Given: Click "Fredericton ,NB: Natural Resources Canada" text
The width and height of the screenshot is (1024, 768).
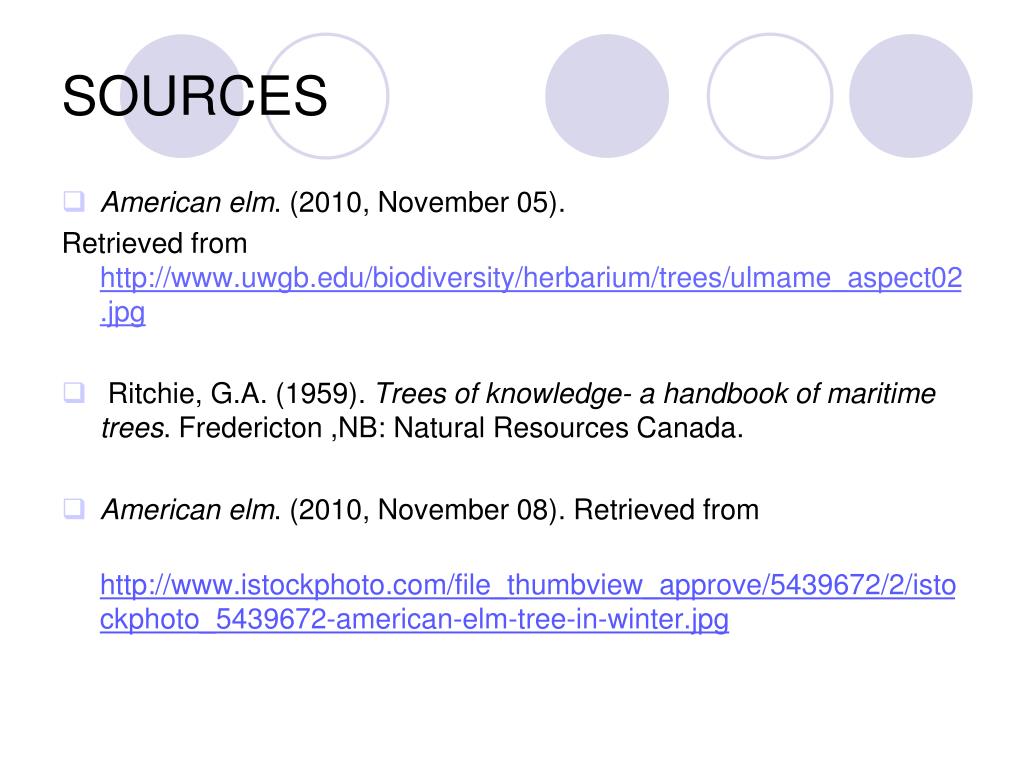Looking at the screenshot, I should click(458, 428).
